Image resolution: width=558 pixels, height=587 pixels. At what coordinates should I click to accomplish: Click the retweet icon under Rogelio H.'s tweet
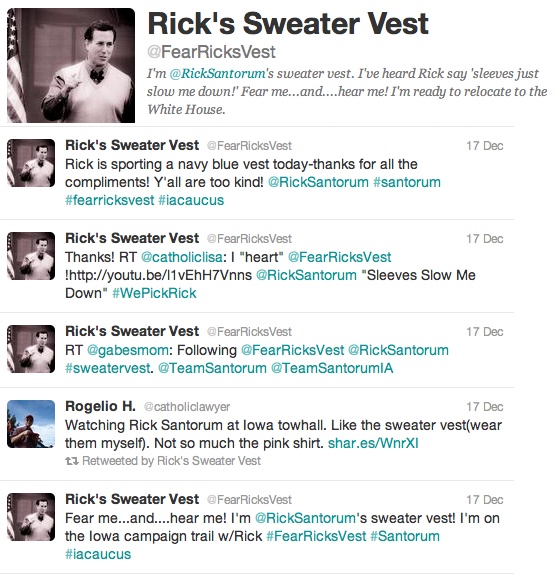tap(71, 461)
